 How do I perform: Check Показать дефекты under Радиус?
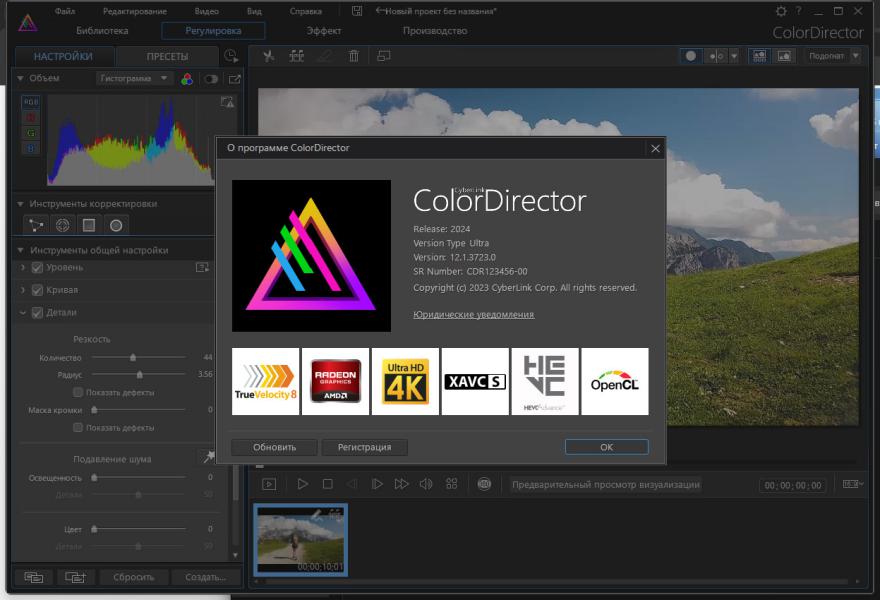pyautogui.click(x=78, y=392)
